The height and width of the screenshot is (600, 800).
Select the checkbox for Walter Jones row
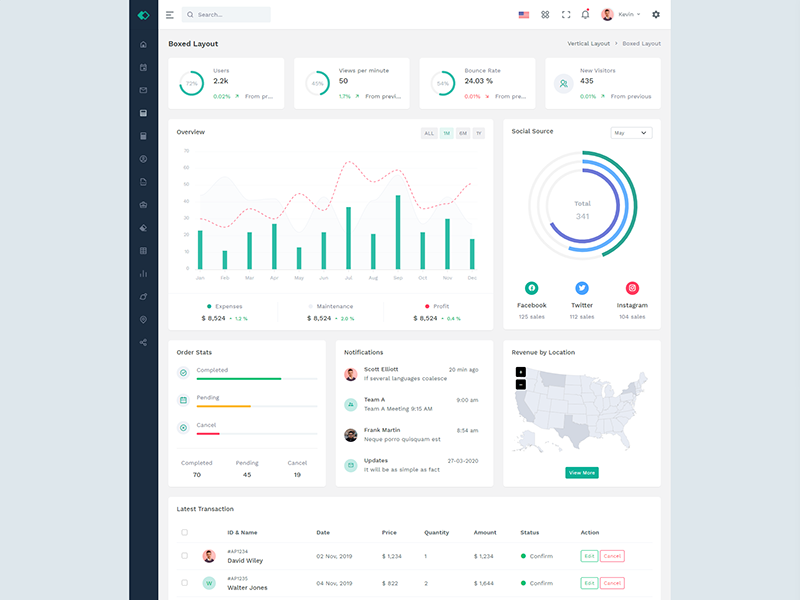184,582
